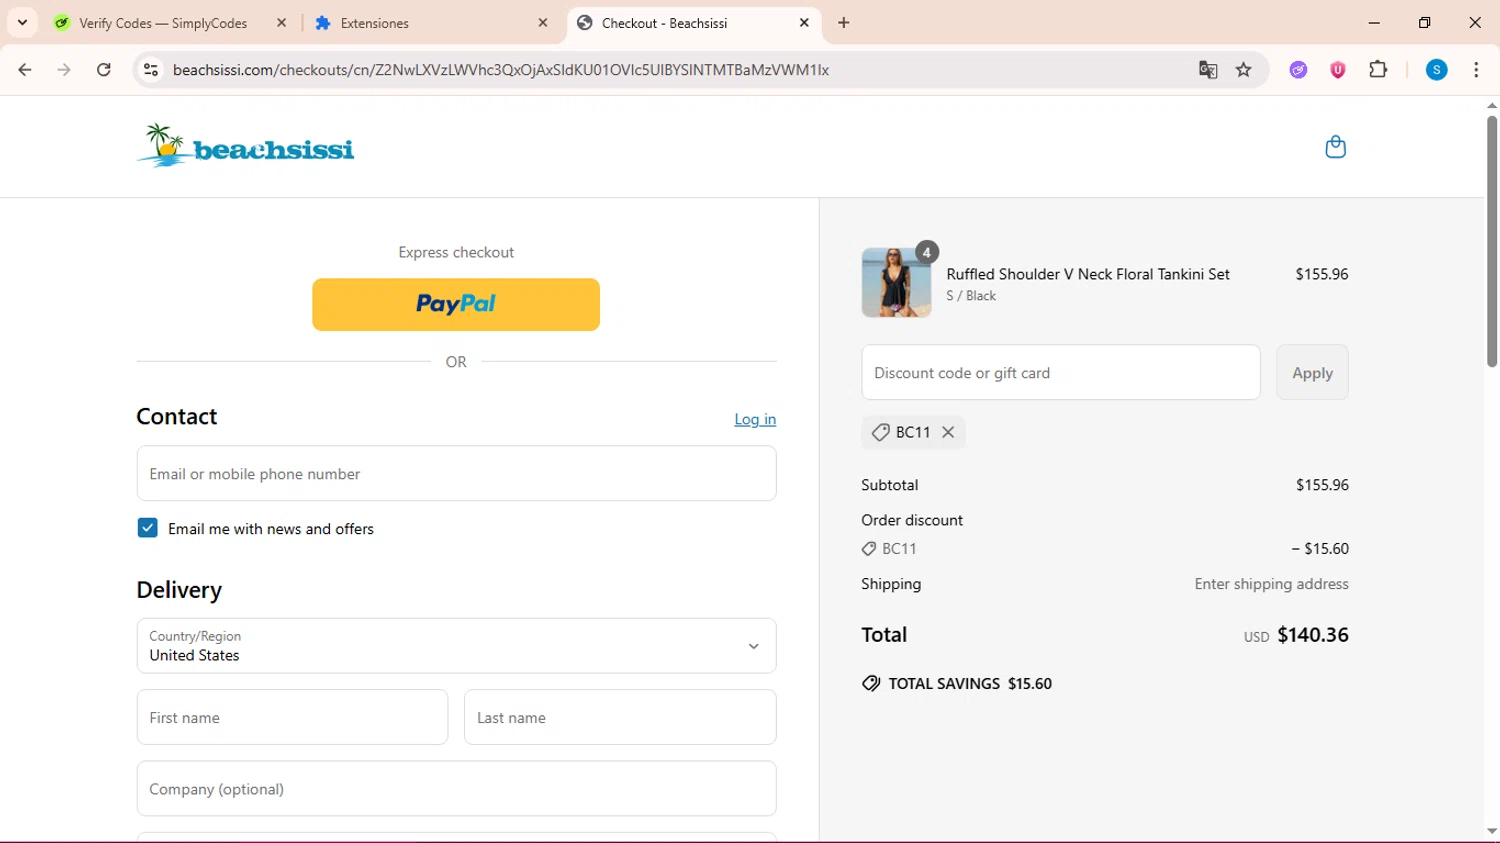Remove the BC11 discount code tag
The height and width of the screenshot is (843, 1500).
948,432
